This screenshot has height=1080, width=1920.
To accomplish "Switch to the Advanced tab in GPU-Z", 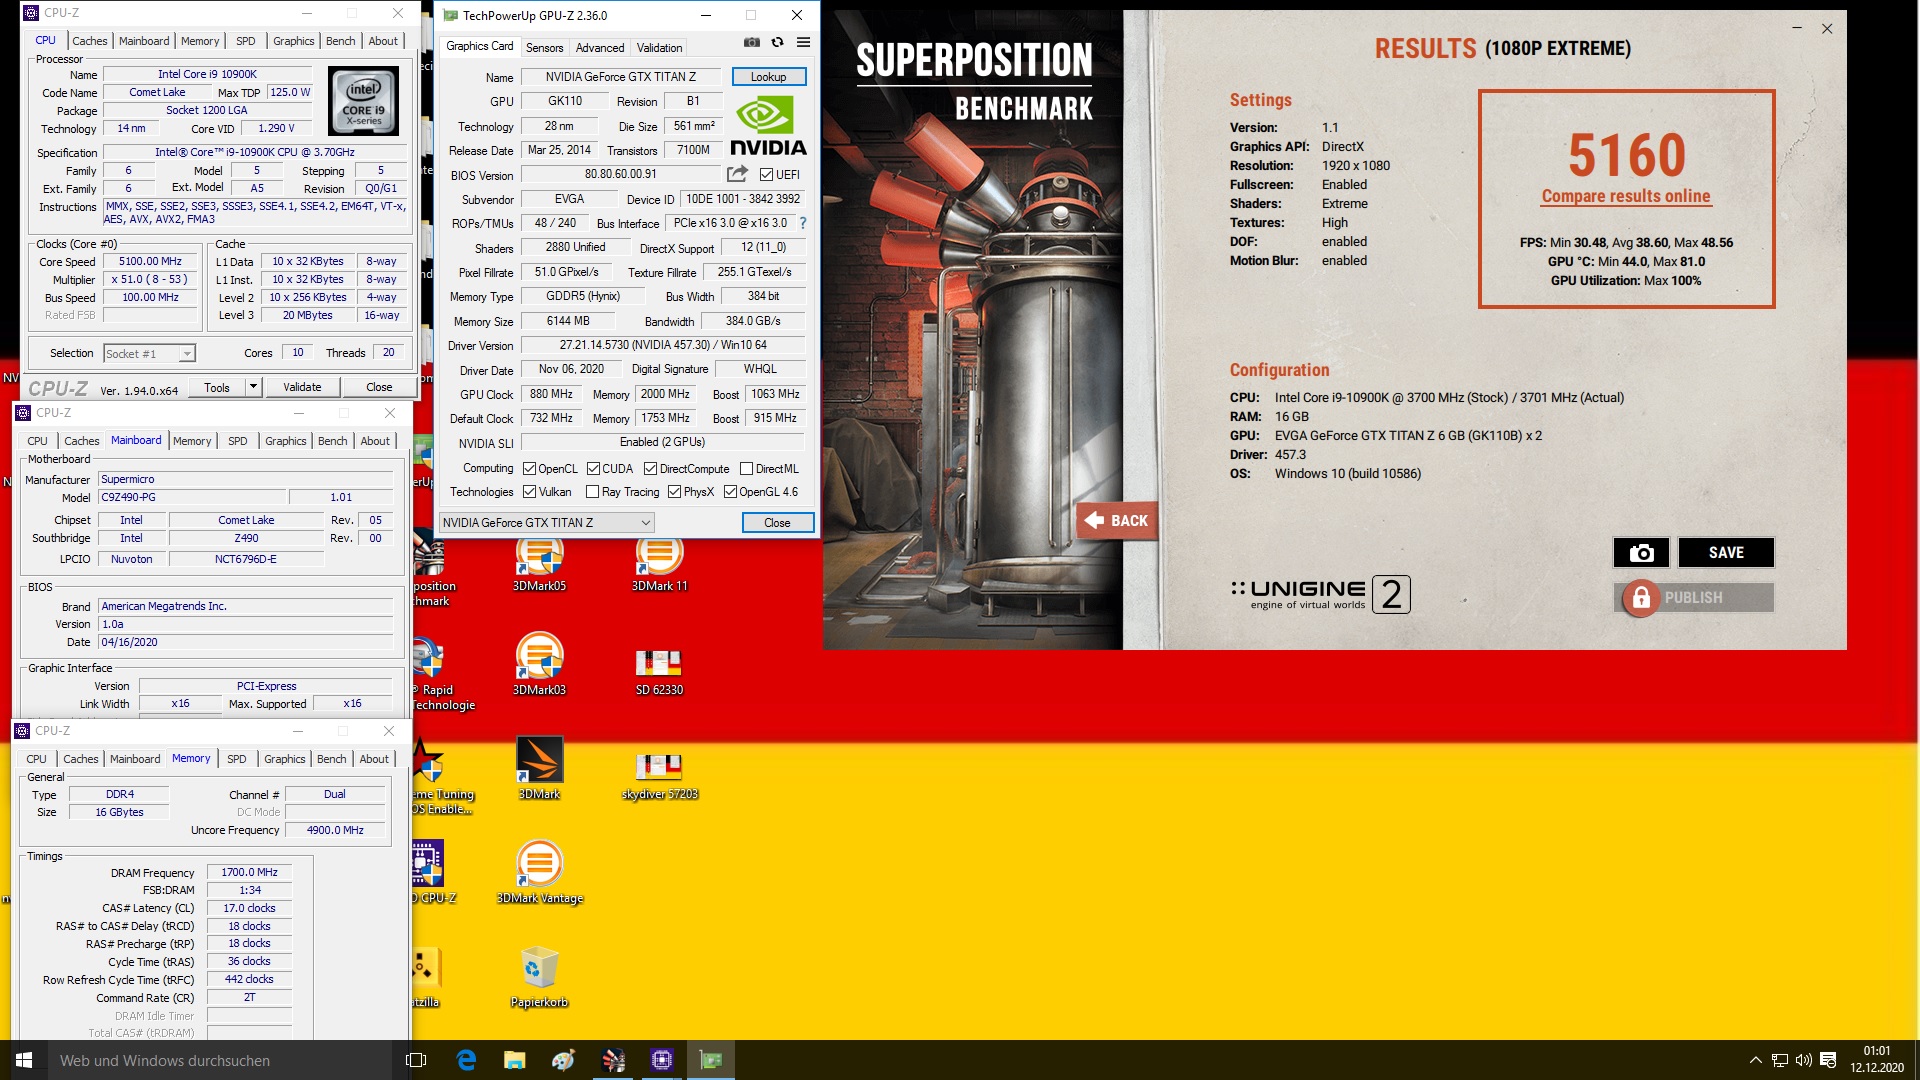I will coord(600,48).
